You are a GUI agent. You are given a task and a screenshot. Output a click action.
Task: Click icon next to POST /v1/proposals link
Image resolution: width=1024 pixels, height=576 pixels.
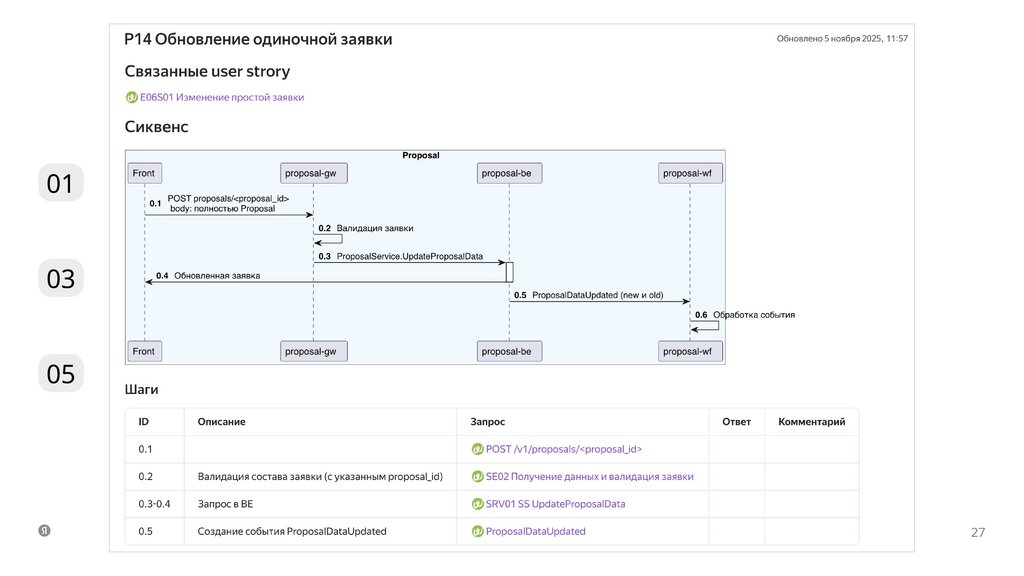(477, 450)
